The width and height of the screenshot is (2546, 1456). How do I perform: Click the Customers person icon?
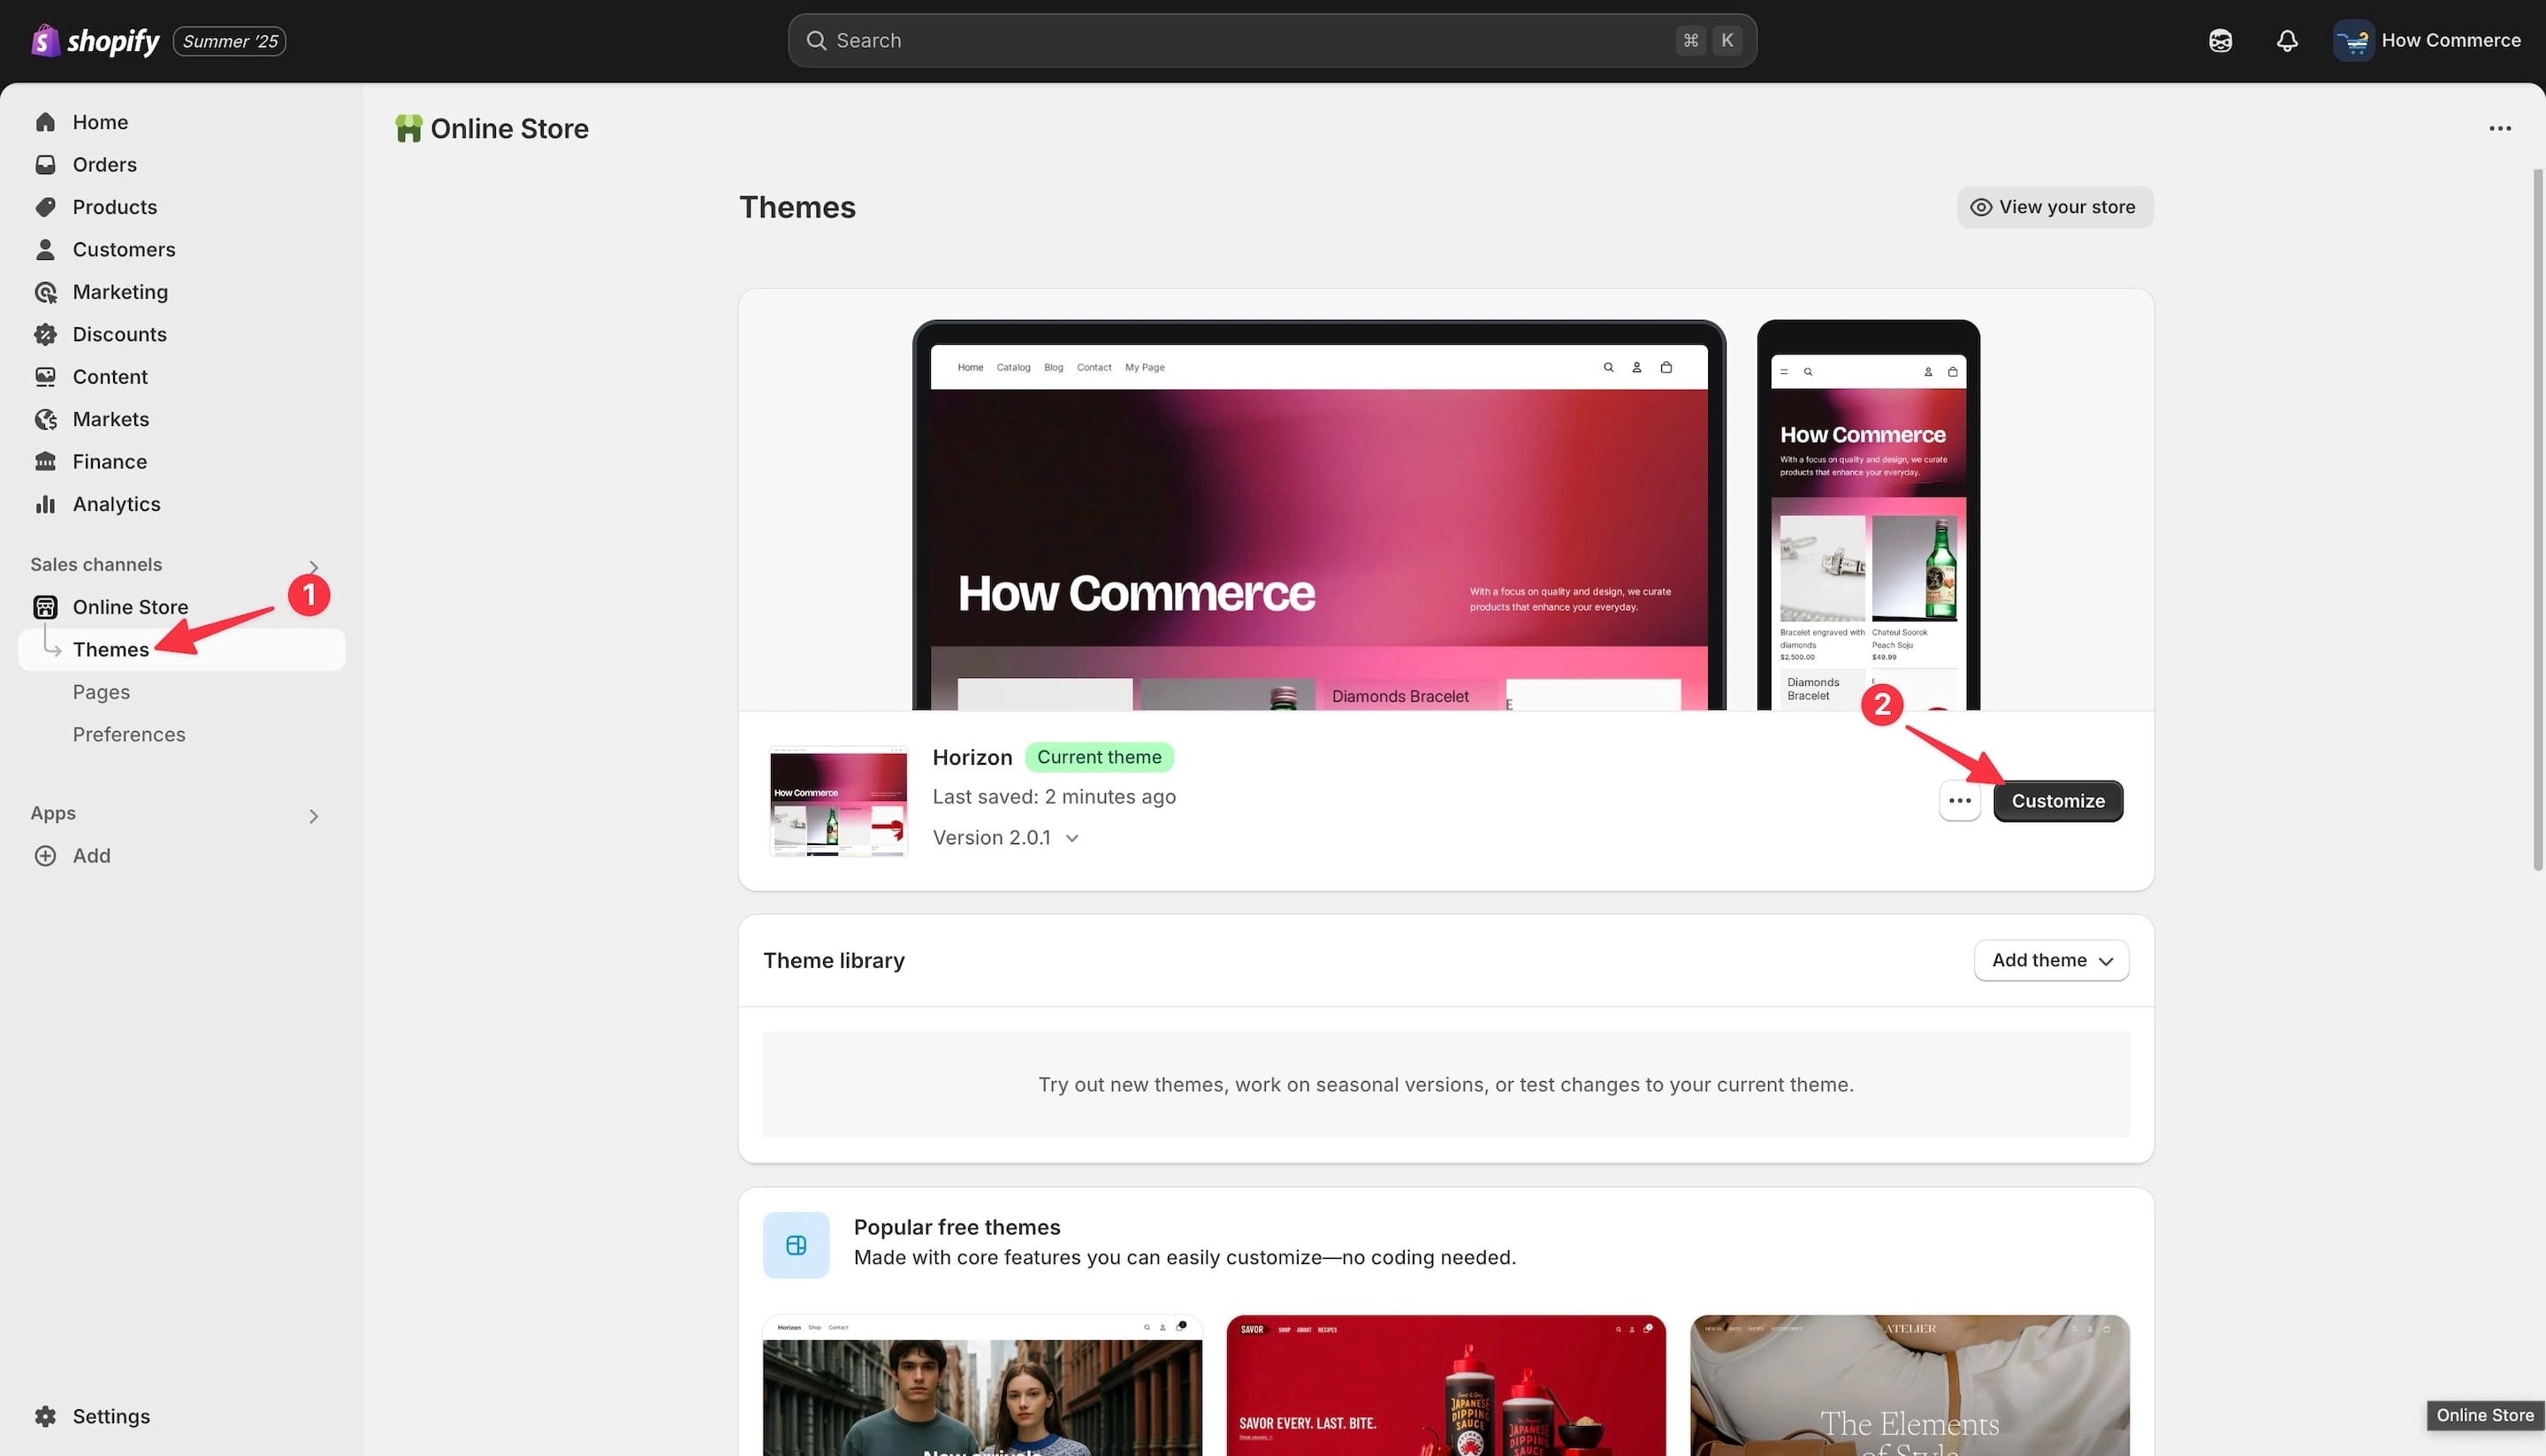(x=45, y=249)
